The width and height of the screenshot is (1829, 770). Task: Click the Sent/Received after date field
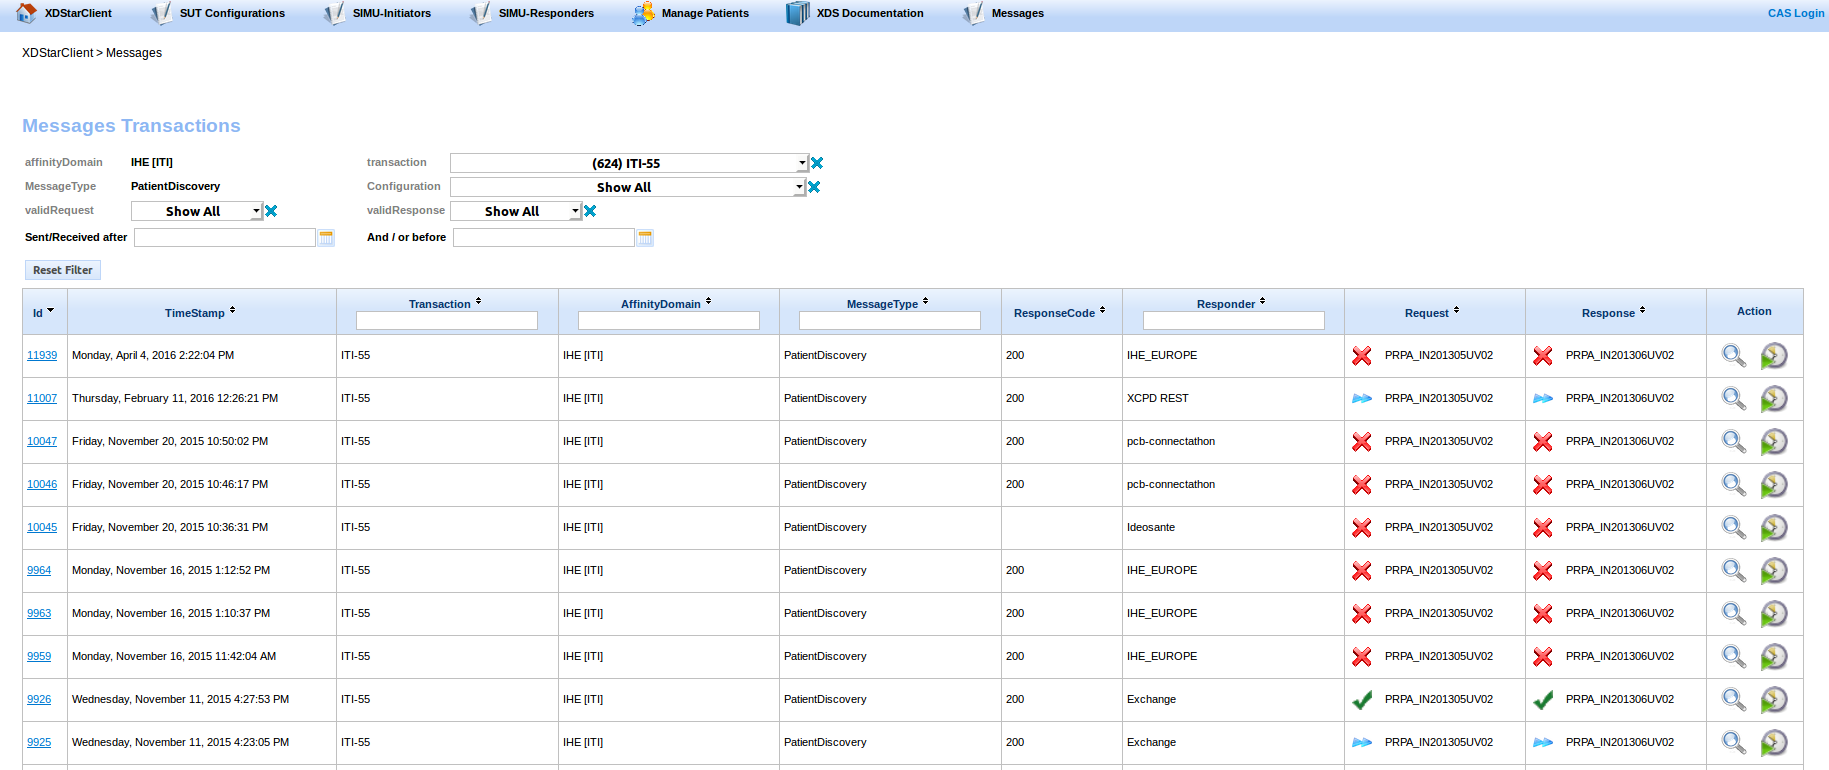click(x=225, y=237)
